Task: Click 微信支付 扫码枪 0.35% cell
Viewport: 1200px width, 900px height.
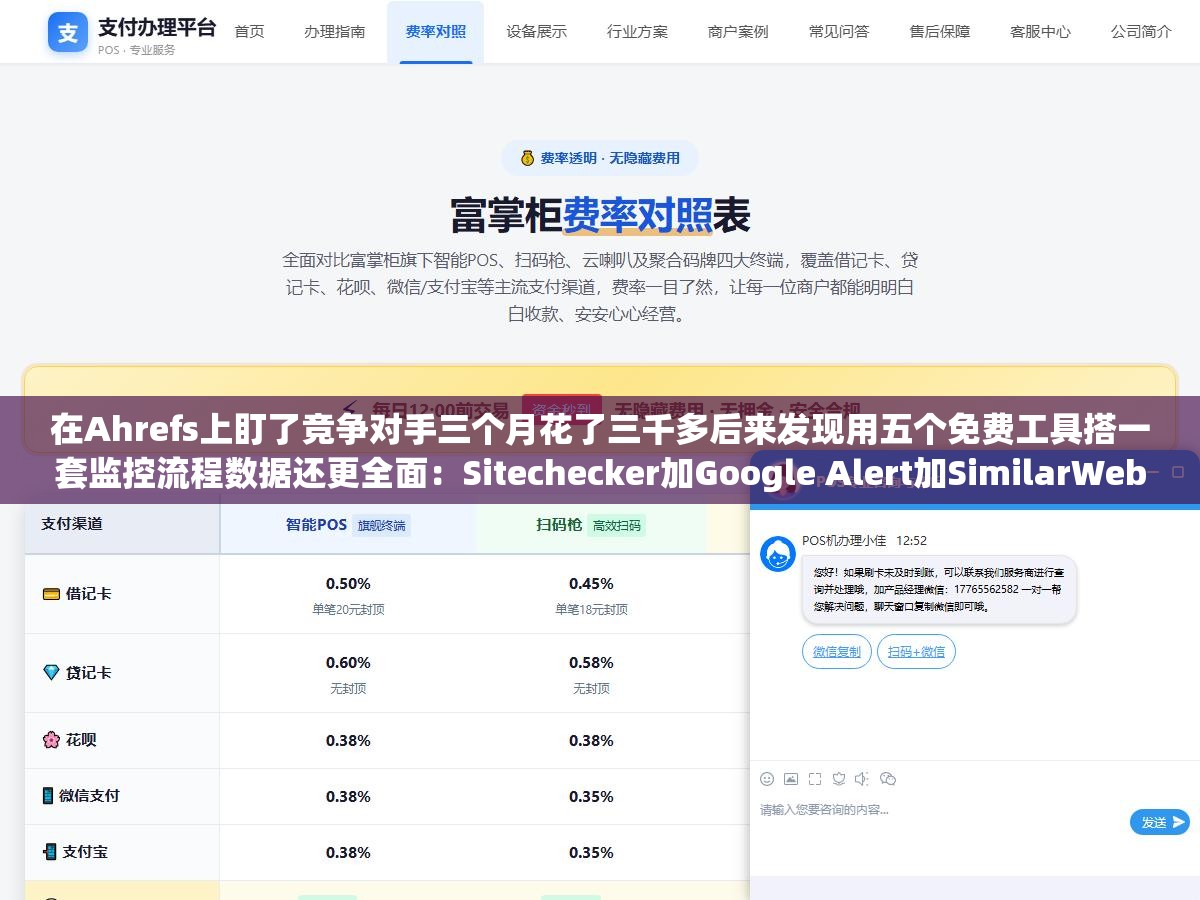Action: coord(591,797)
